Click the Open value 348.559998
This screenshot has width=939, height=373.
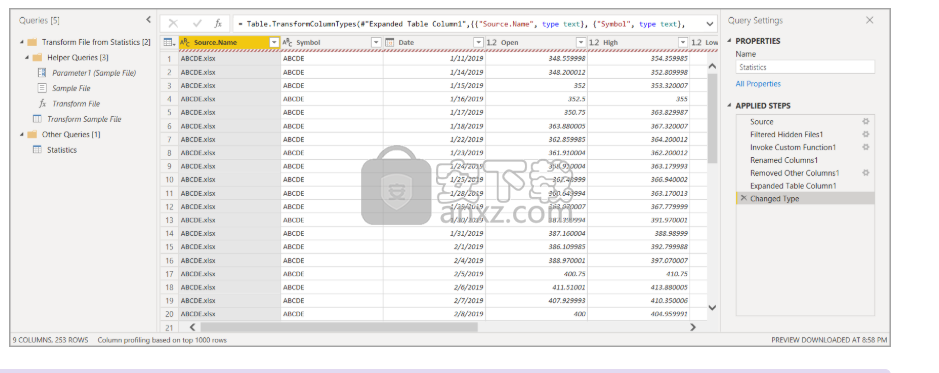pos(566,59)
